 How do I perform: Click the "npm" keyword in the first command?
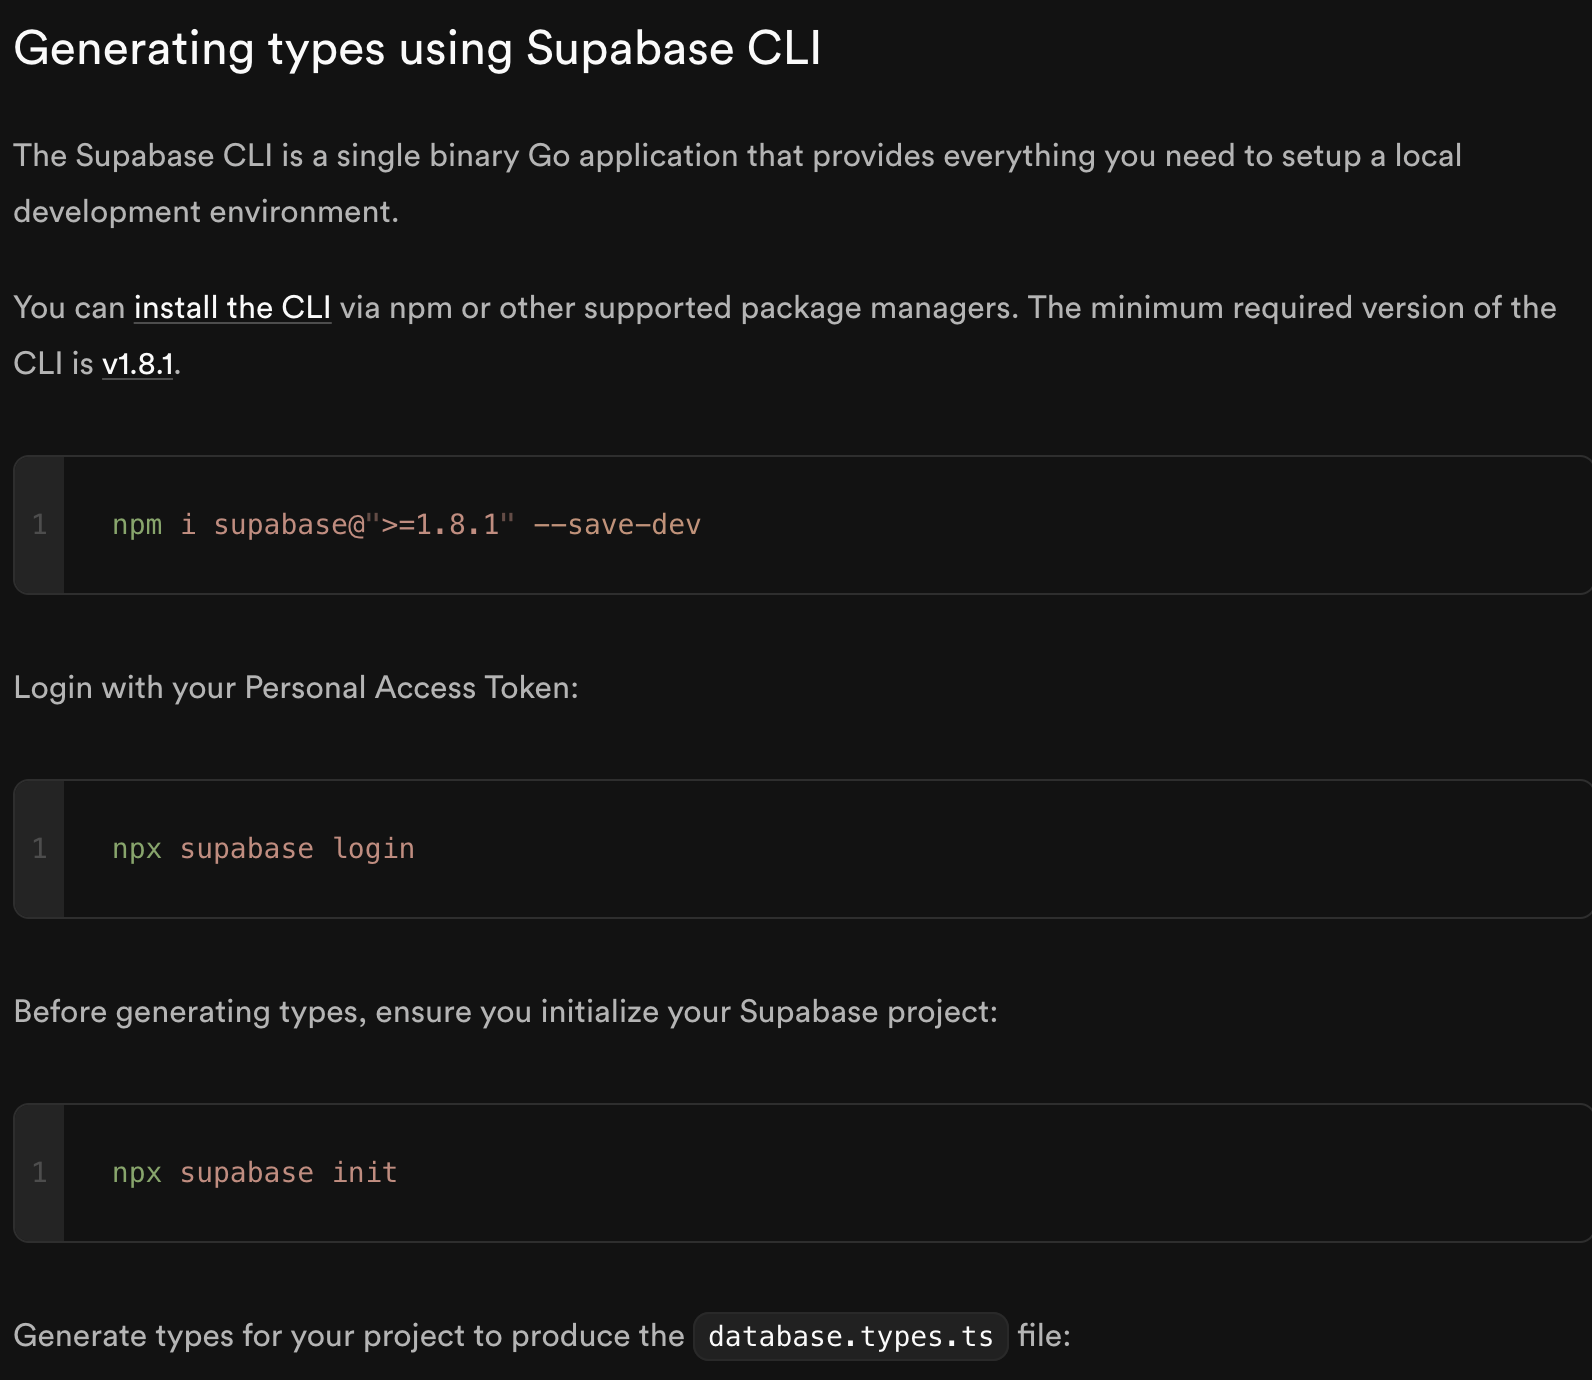click(137, 525)
